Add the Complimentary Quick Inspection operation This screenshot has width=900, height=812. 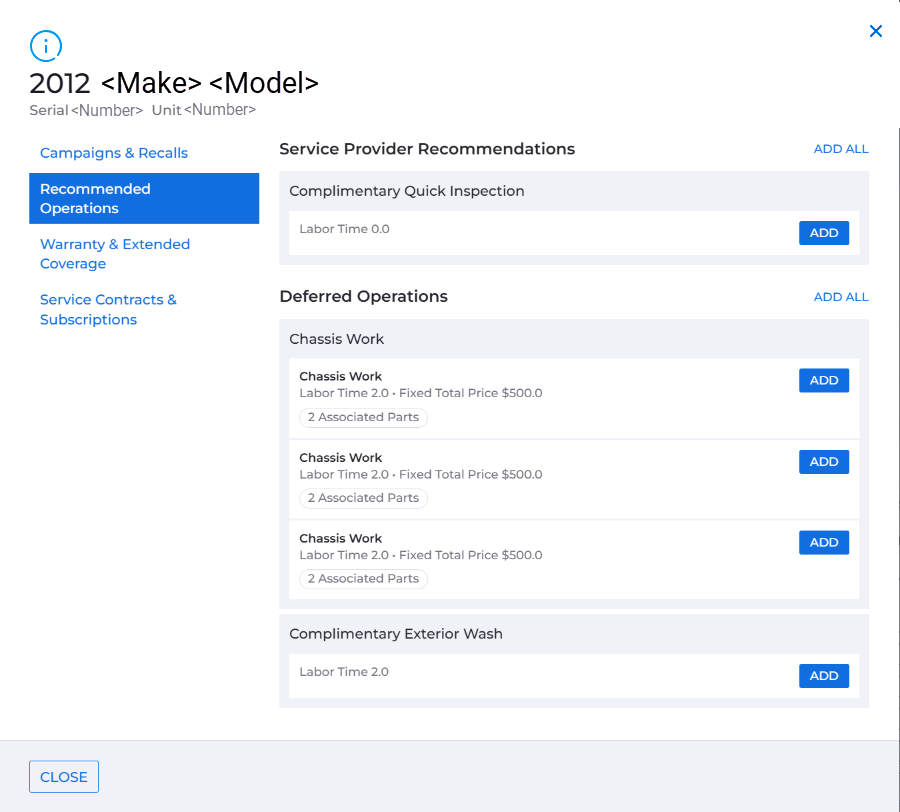click(824, 233)
